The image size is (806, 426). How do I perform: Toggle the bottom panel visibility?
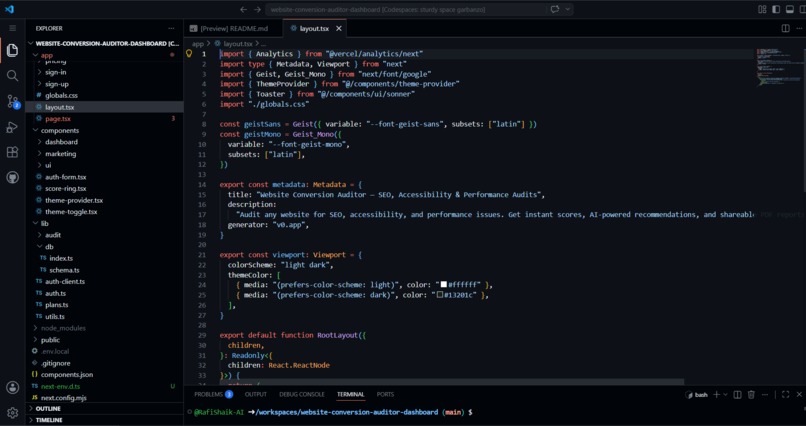click(x=790, y=9)
